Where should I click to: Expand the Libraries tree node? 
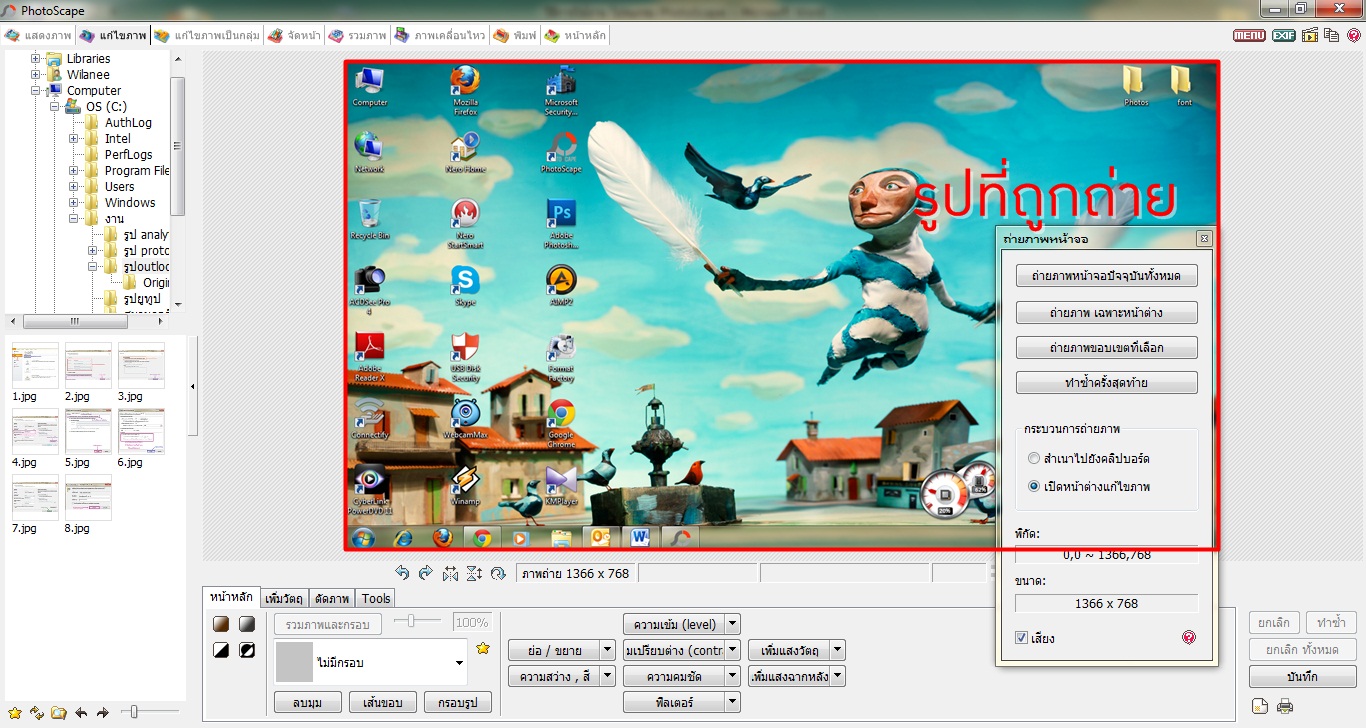35,59
